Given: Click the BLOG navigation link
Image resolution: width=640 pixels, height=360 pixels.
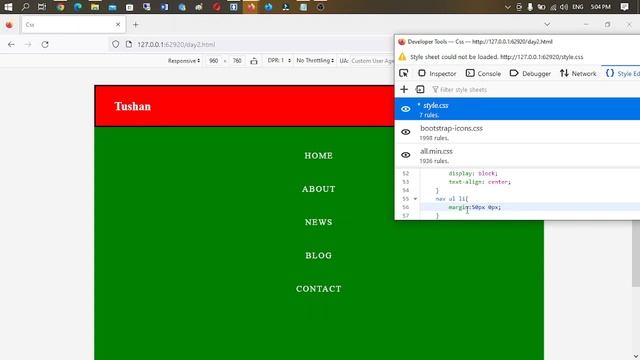Looking at the screenshot, I should (x=319, y=256).
